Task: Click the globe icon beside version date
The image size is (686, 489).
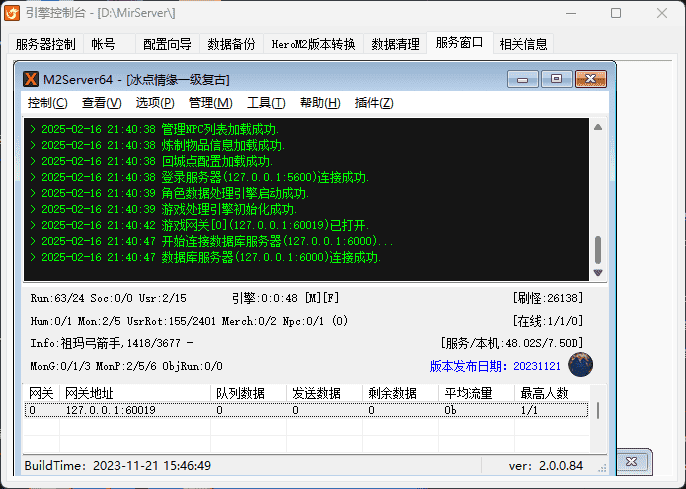Action: click(x=581, y=365)
